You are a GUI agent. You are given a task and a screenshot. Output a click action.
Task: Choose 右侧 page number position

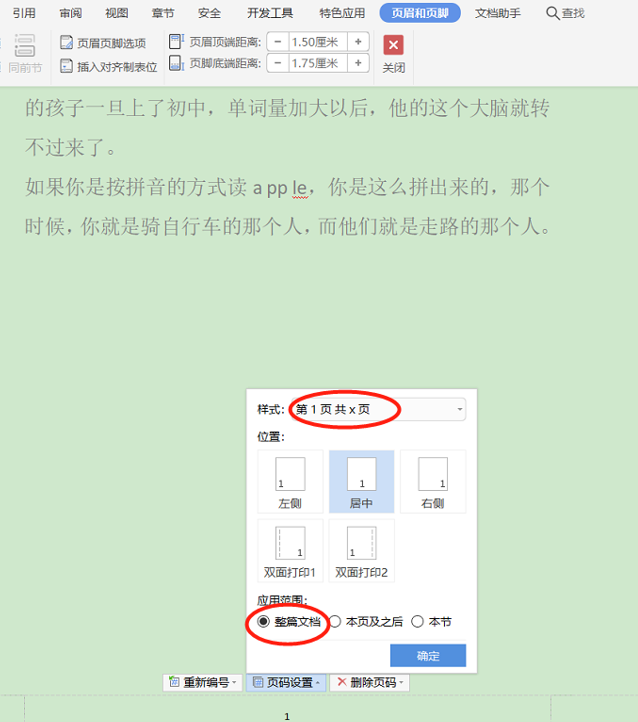point(433,482)
